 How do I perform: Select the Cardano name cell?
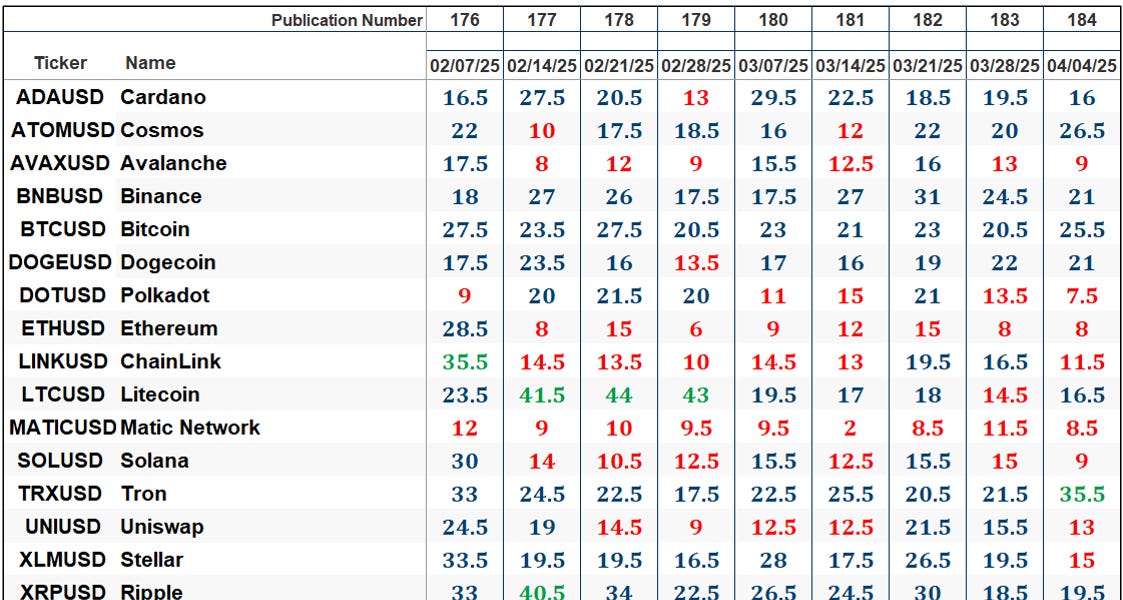[163, 97]
